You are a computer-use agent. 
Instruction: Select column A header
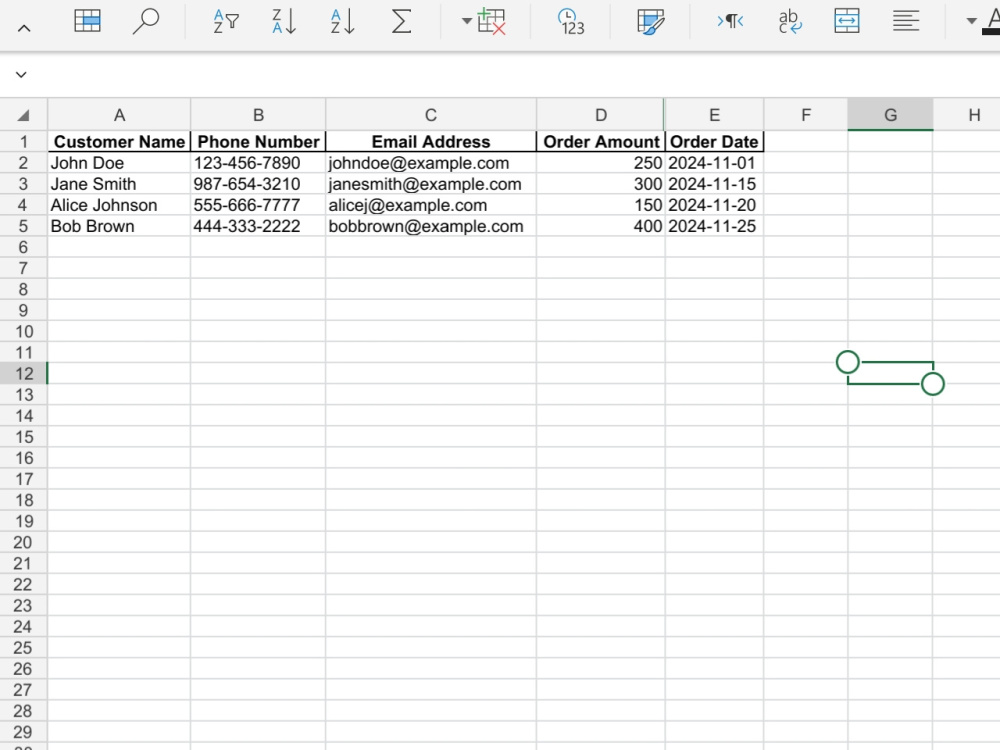point(119,115)
